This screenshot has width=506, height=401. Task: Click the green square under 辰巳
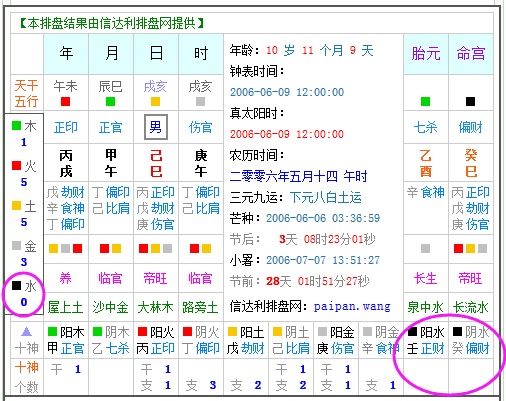coord(111,101)
